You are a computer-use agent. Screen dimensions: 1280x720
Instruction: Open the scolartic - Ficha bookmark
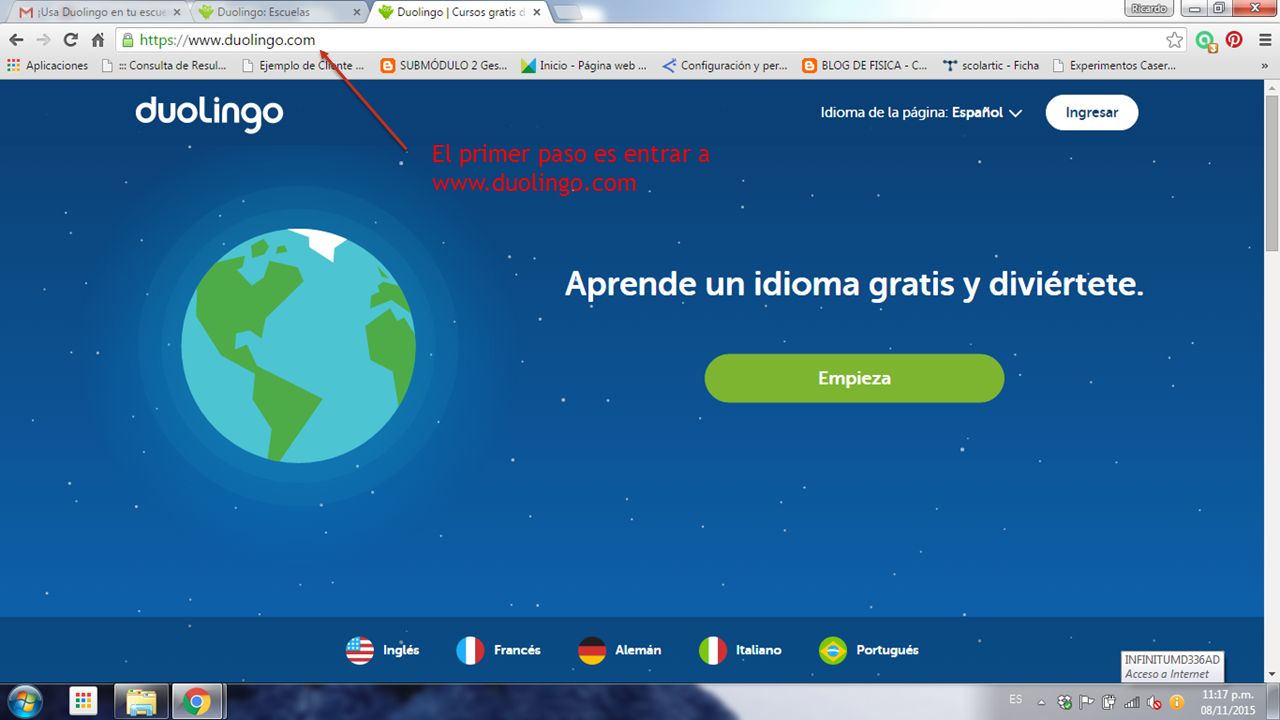pyautogui.click(x=991, y=66)
